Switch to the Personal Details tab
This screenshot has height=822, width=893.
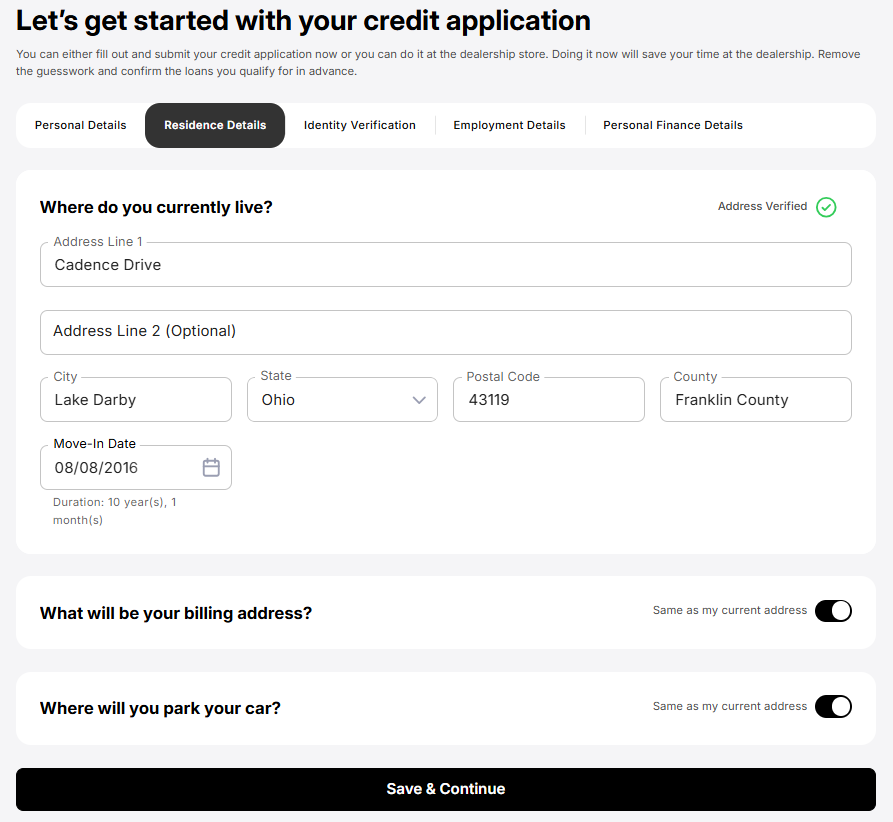click(80, 125)
